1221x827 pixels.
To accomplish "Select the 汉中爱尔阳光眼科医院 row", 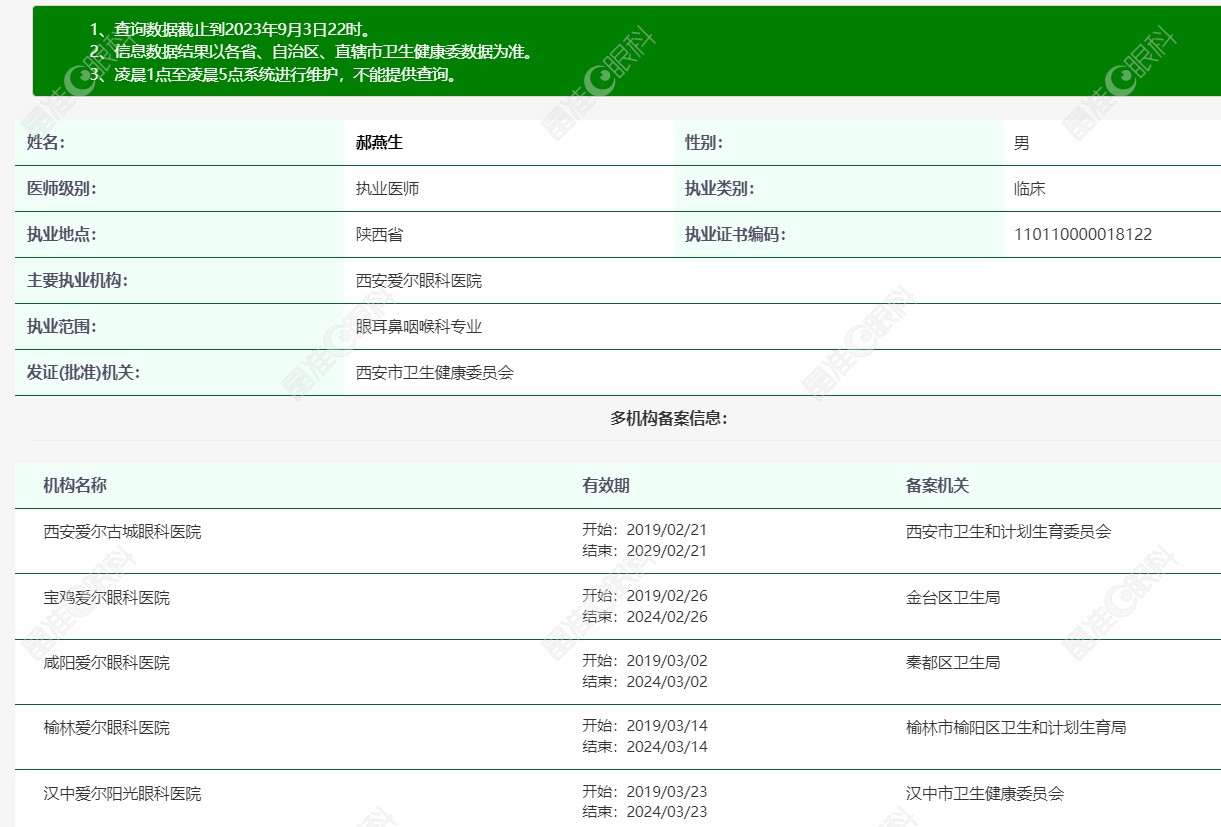I will tap(618, 799).
